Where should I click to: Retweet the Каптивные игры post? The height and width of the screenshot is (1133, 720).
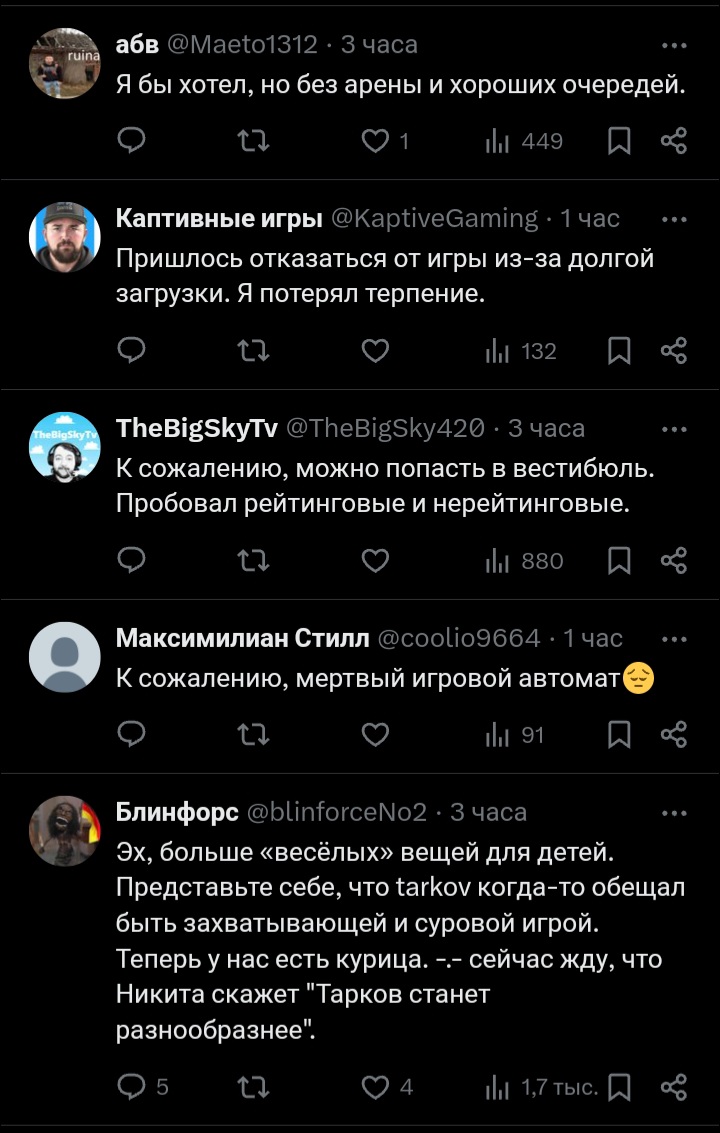coord(254,352)
